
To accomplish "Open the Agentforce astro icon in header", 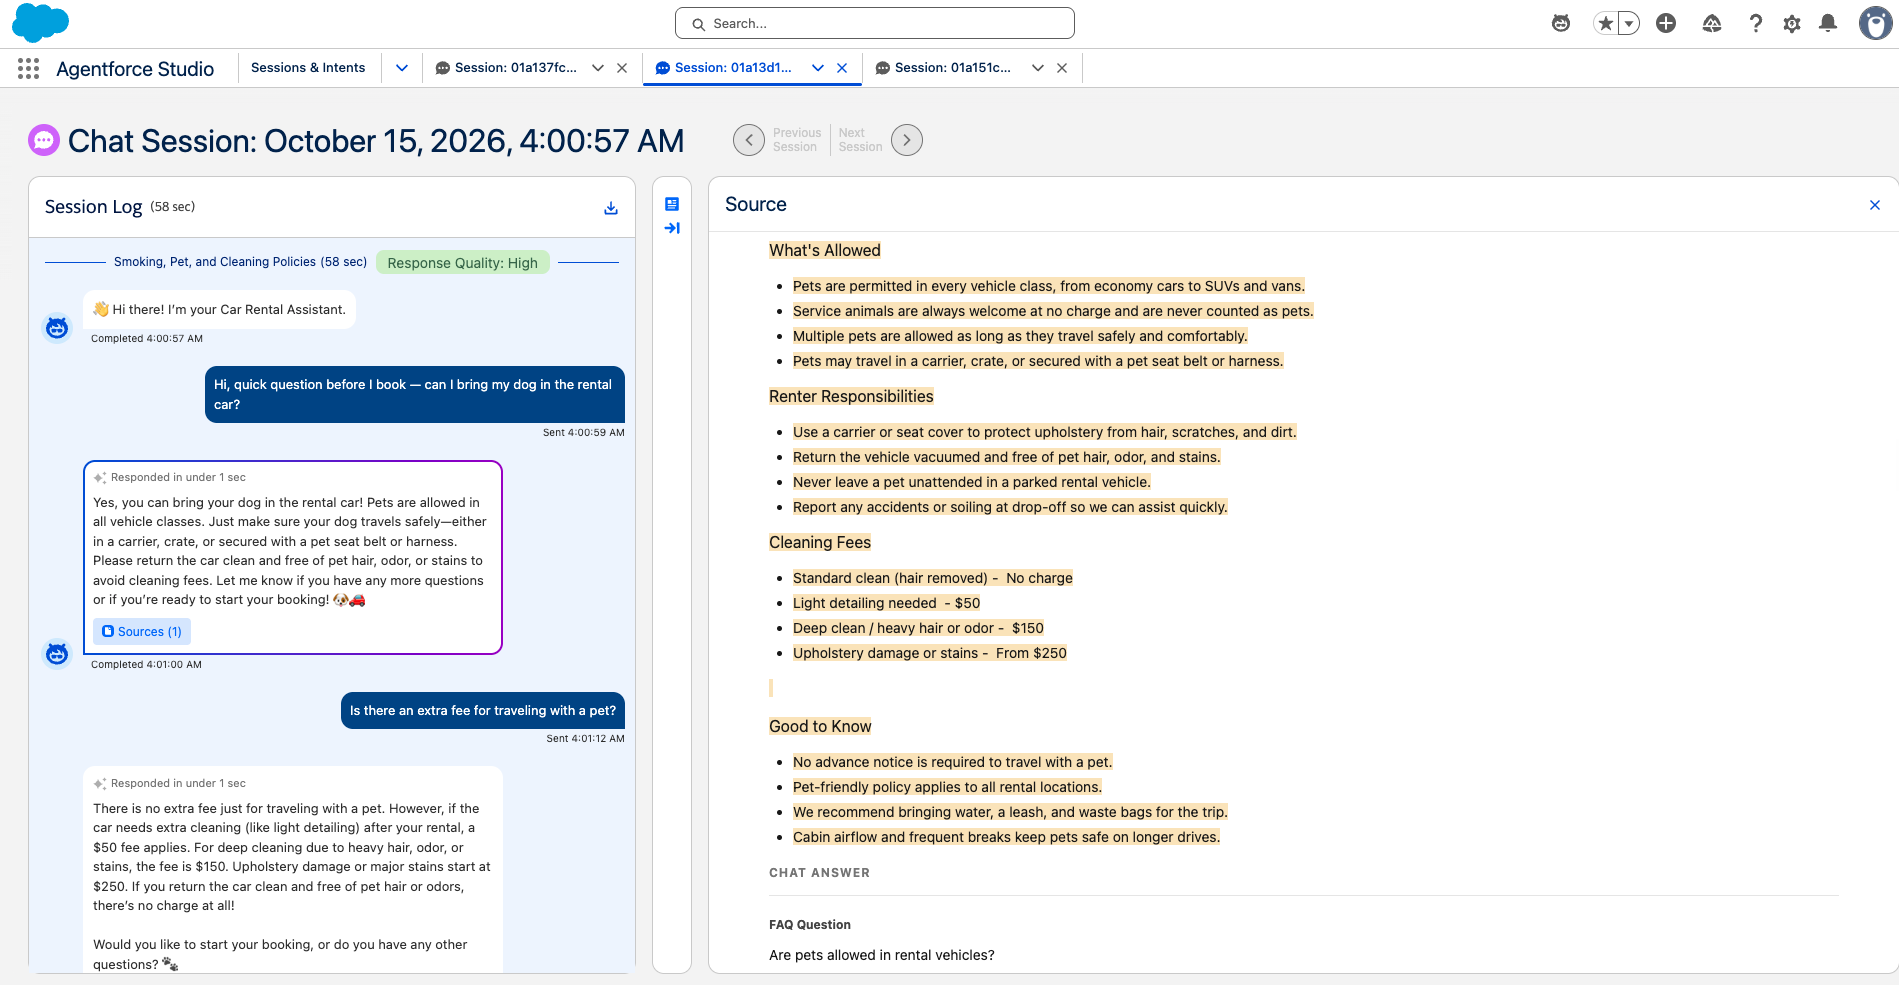I will coord(1561,23).
